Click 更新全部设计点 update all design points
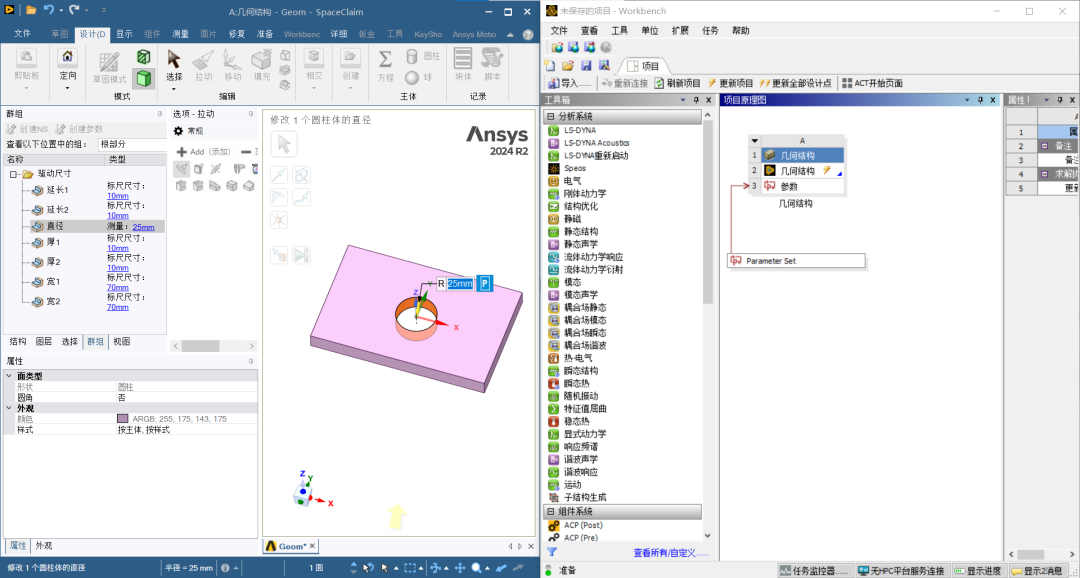Viewport: 1080px width, 578px height. pyautogui.click(x=796, y=83)
